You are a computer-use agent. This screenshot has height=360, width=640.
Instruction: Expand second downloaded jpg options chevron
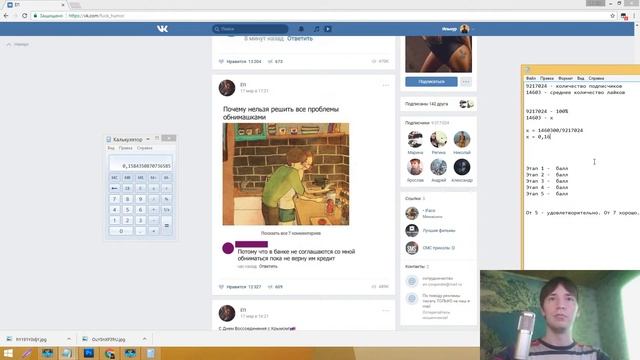tap(144, 339)
